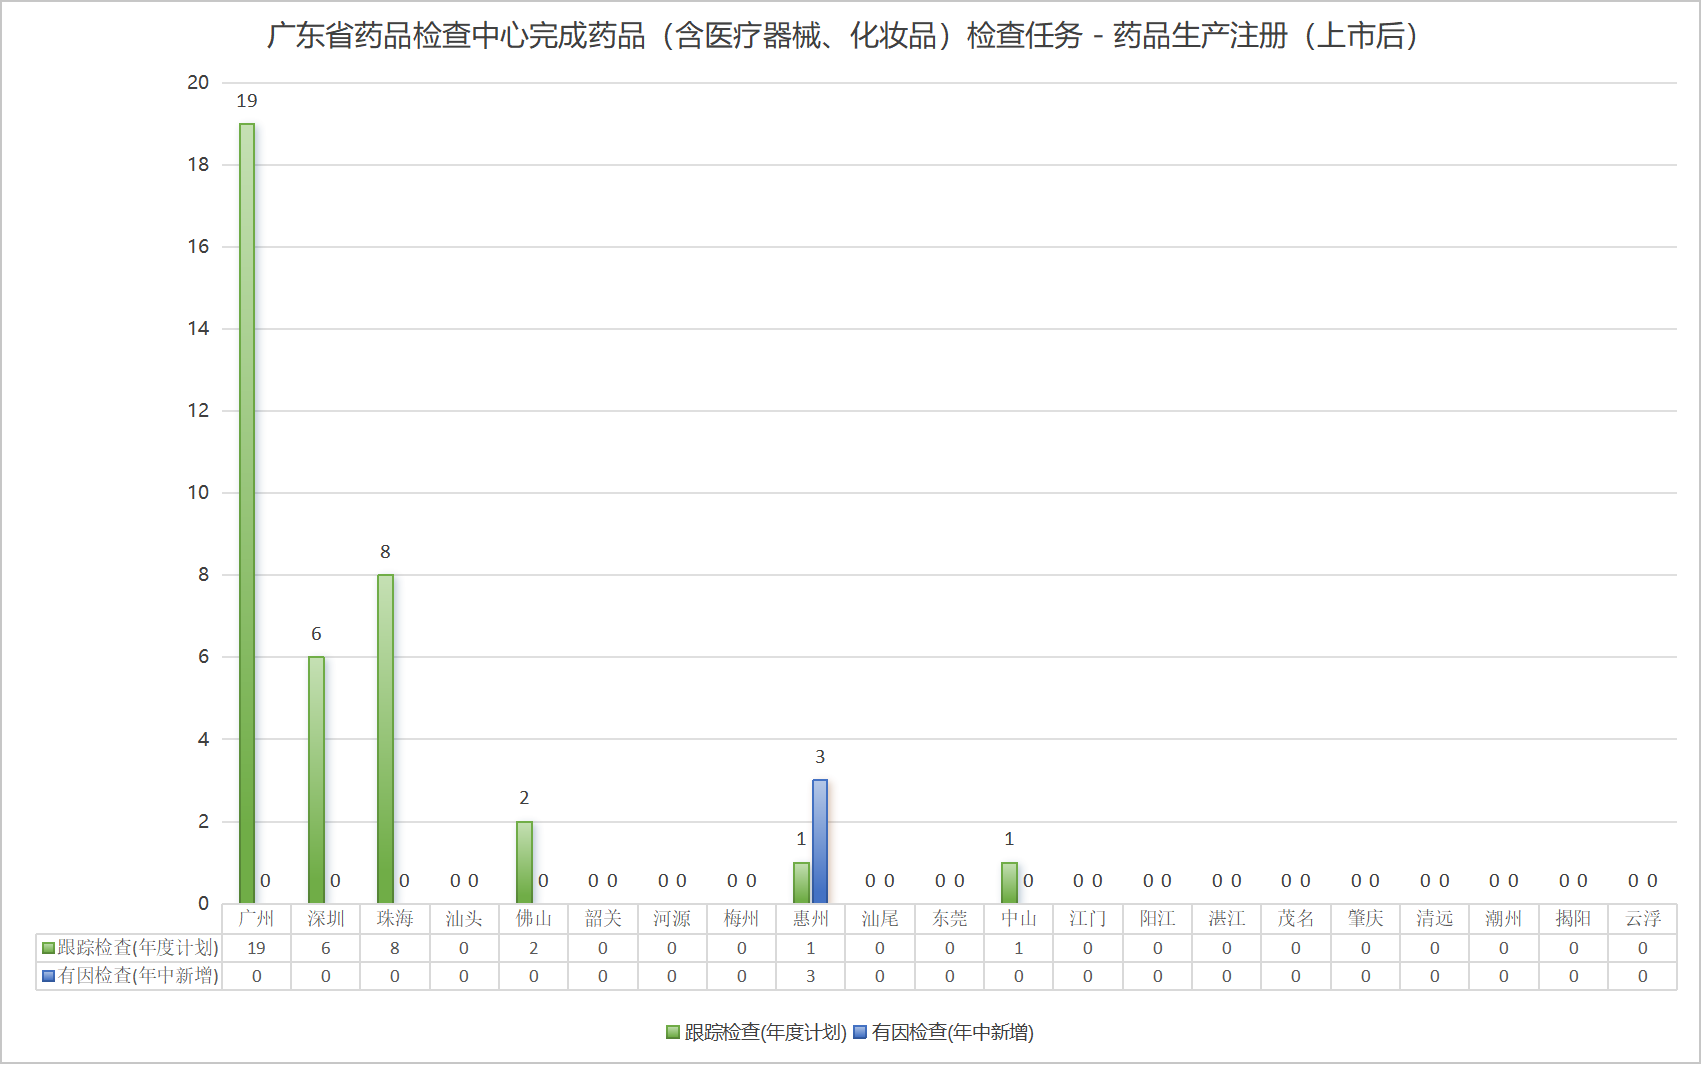Click the 东莞 category label

(x=949, y=918)
